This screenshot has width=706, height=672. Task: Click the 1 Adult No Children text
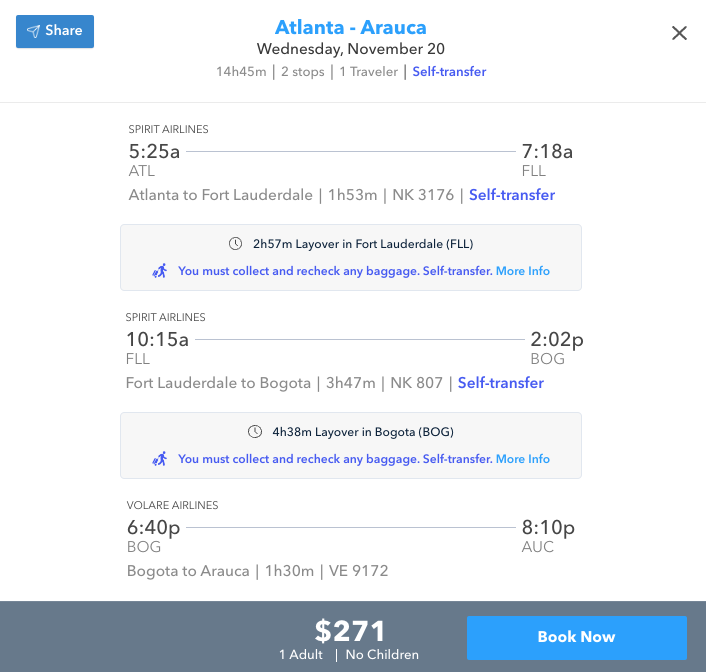[x=349, y=655]
